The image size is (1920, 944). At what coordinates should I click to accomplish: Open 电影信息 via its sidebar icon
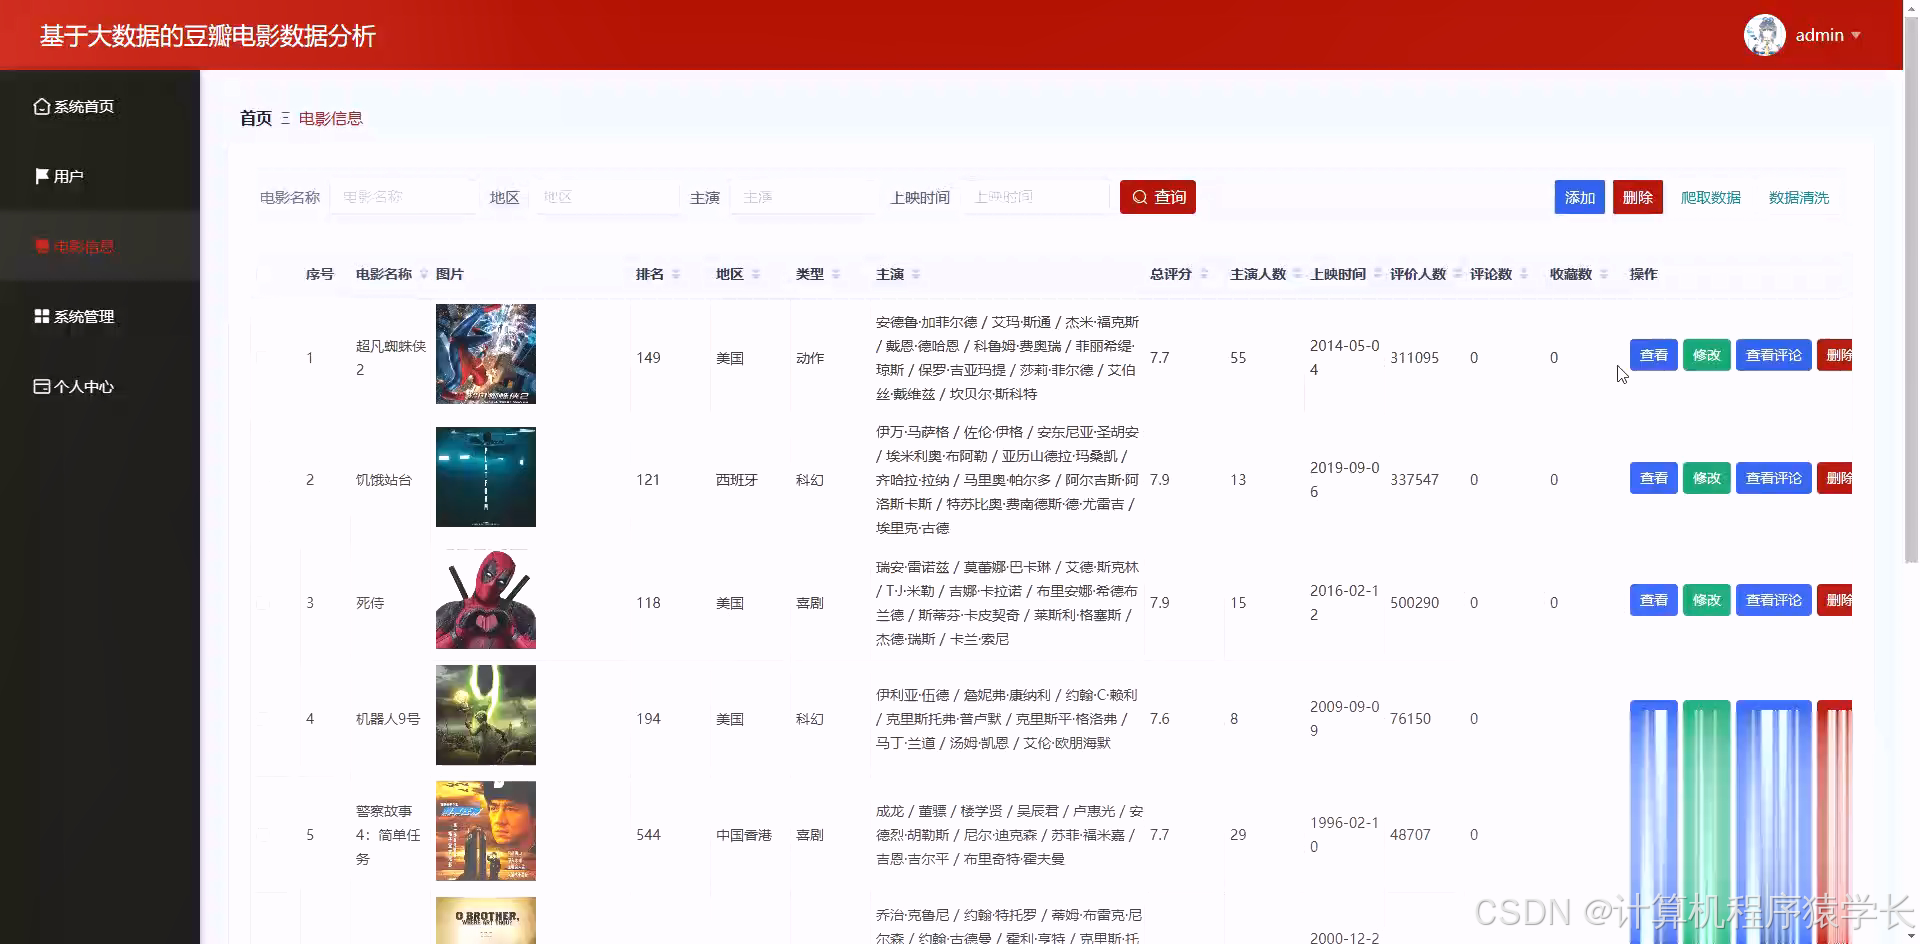[x=41, y=246]
